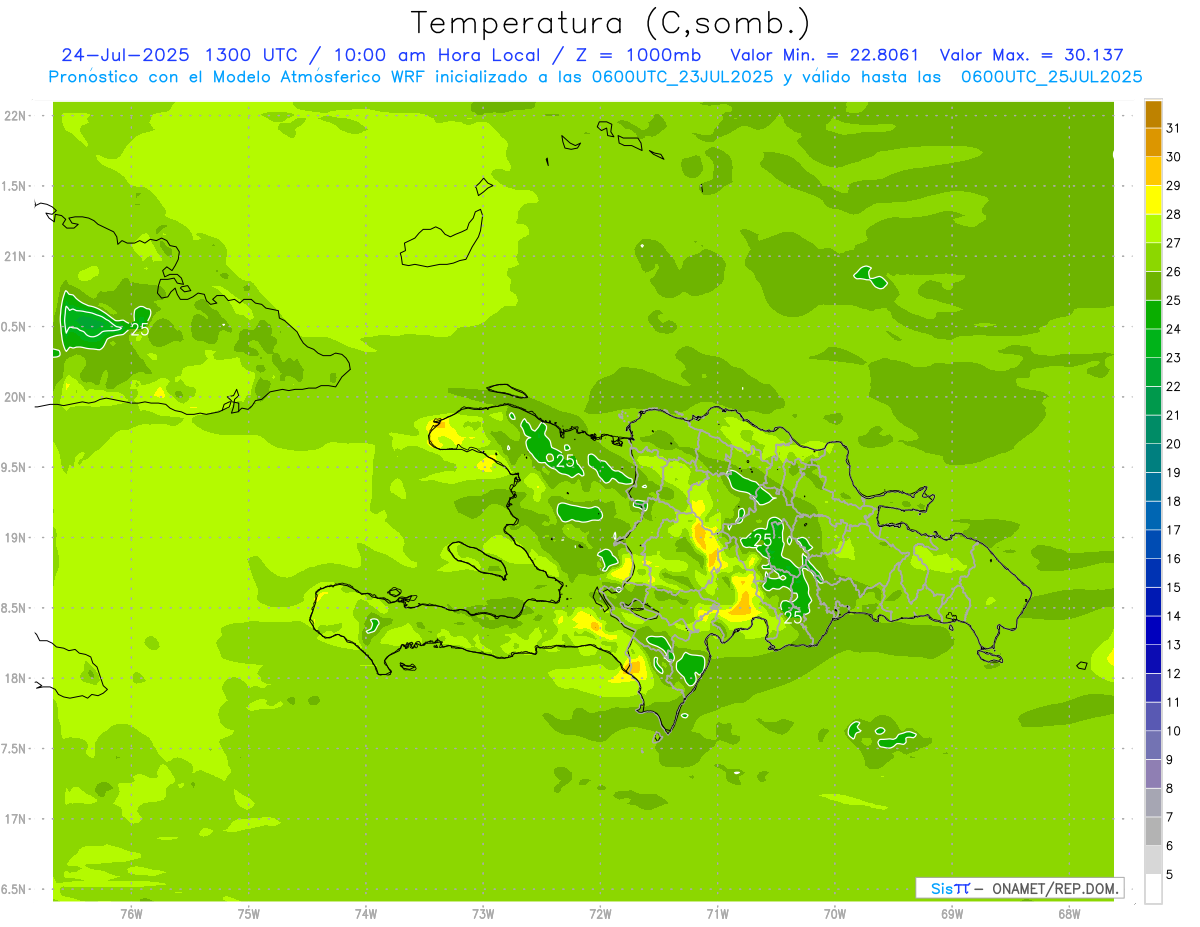Click the "75W" longitude axis label
Screen dimensions: 1200x927
click(249, 914)
